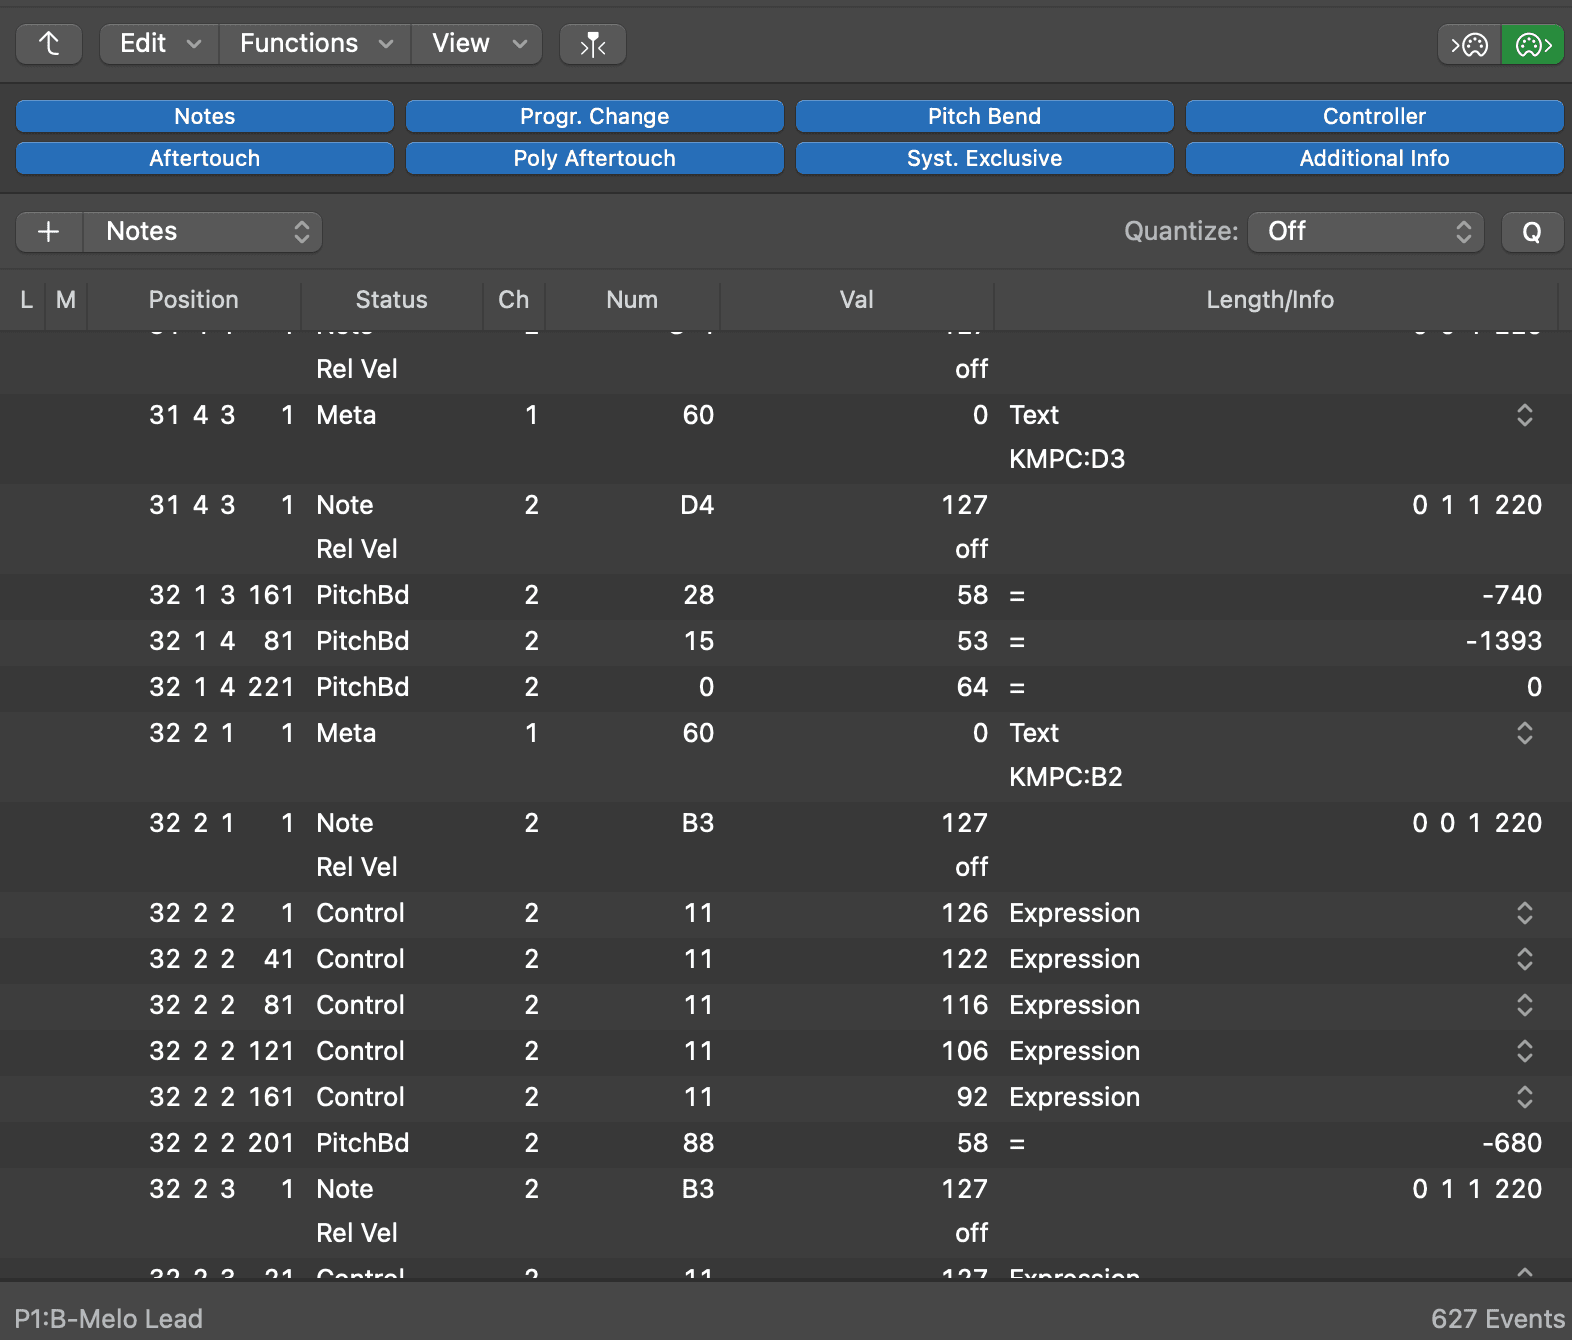Click the plus add-event button

(x=49, y=232)
